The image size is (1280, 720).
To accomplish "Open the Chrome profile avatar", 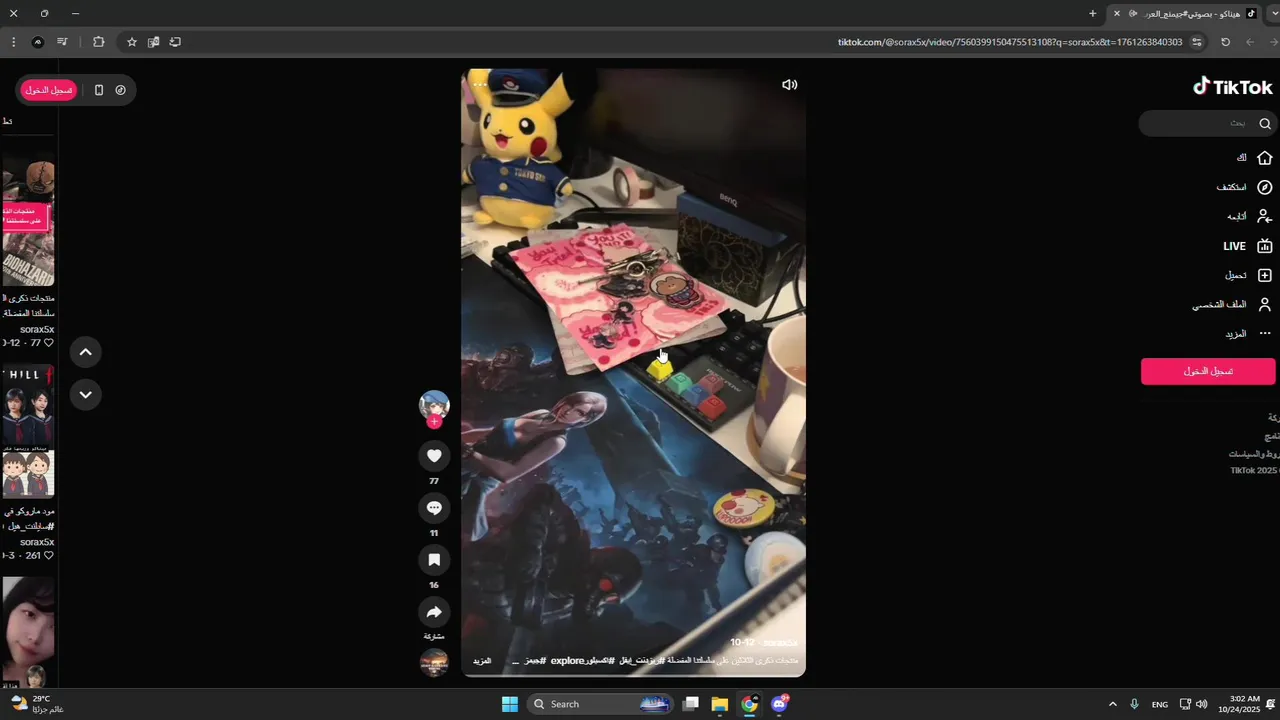I will click(x=37, y=42).
